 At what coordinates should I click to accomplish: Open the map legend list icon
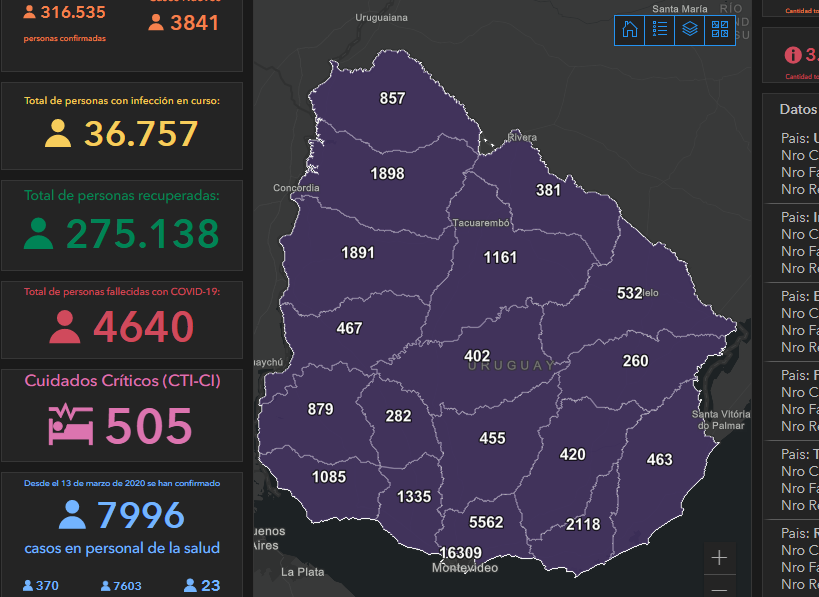[x=660, y=30]
